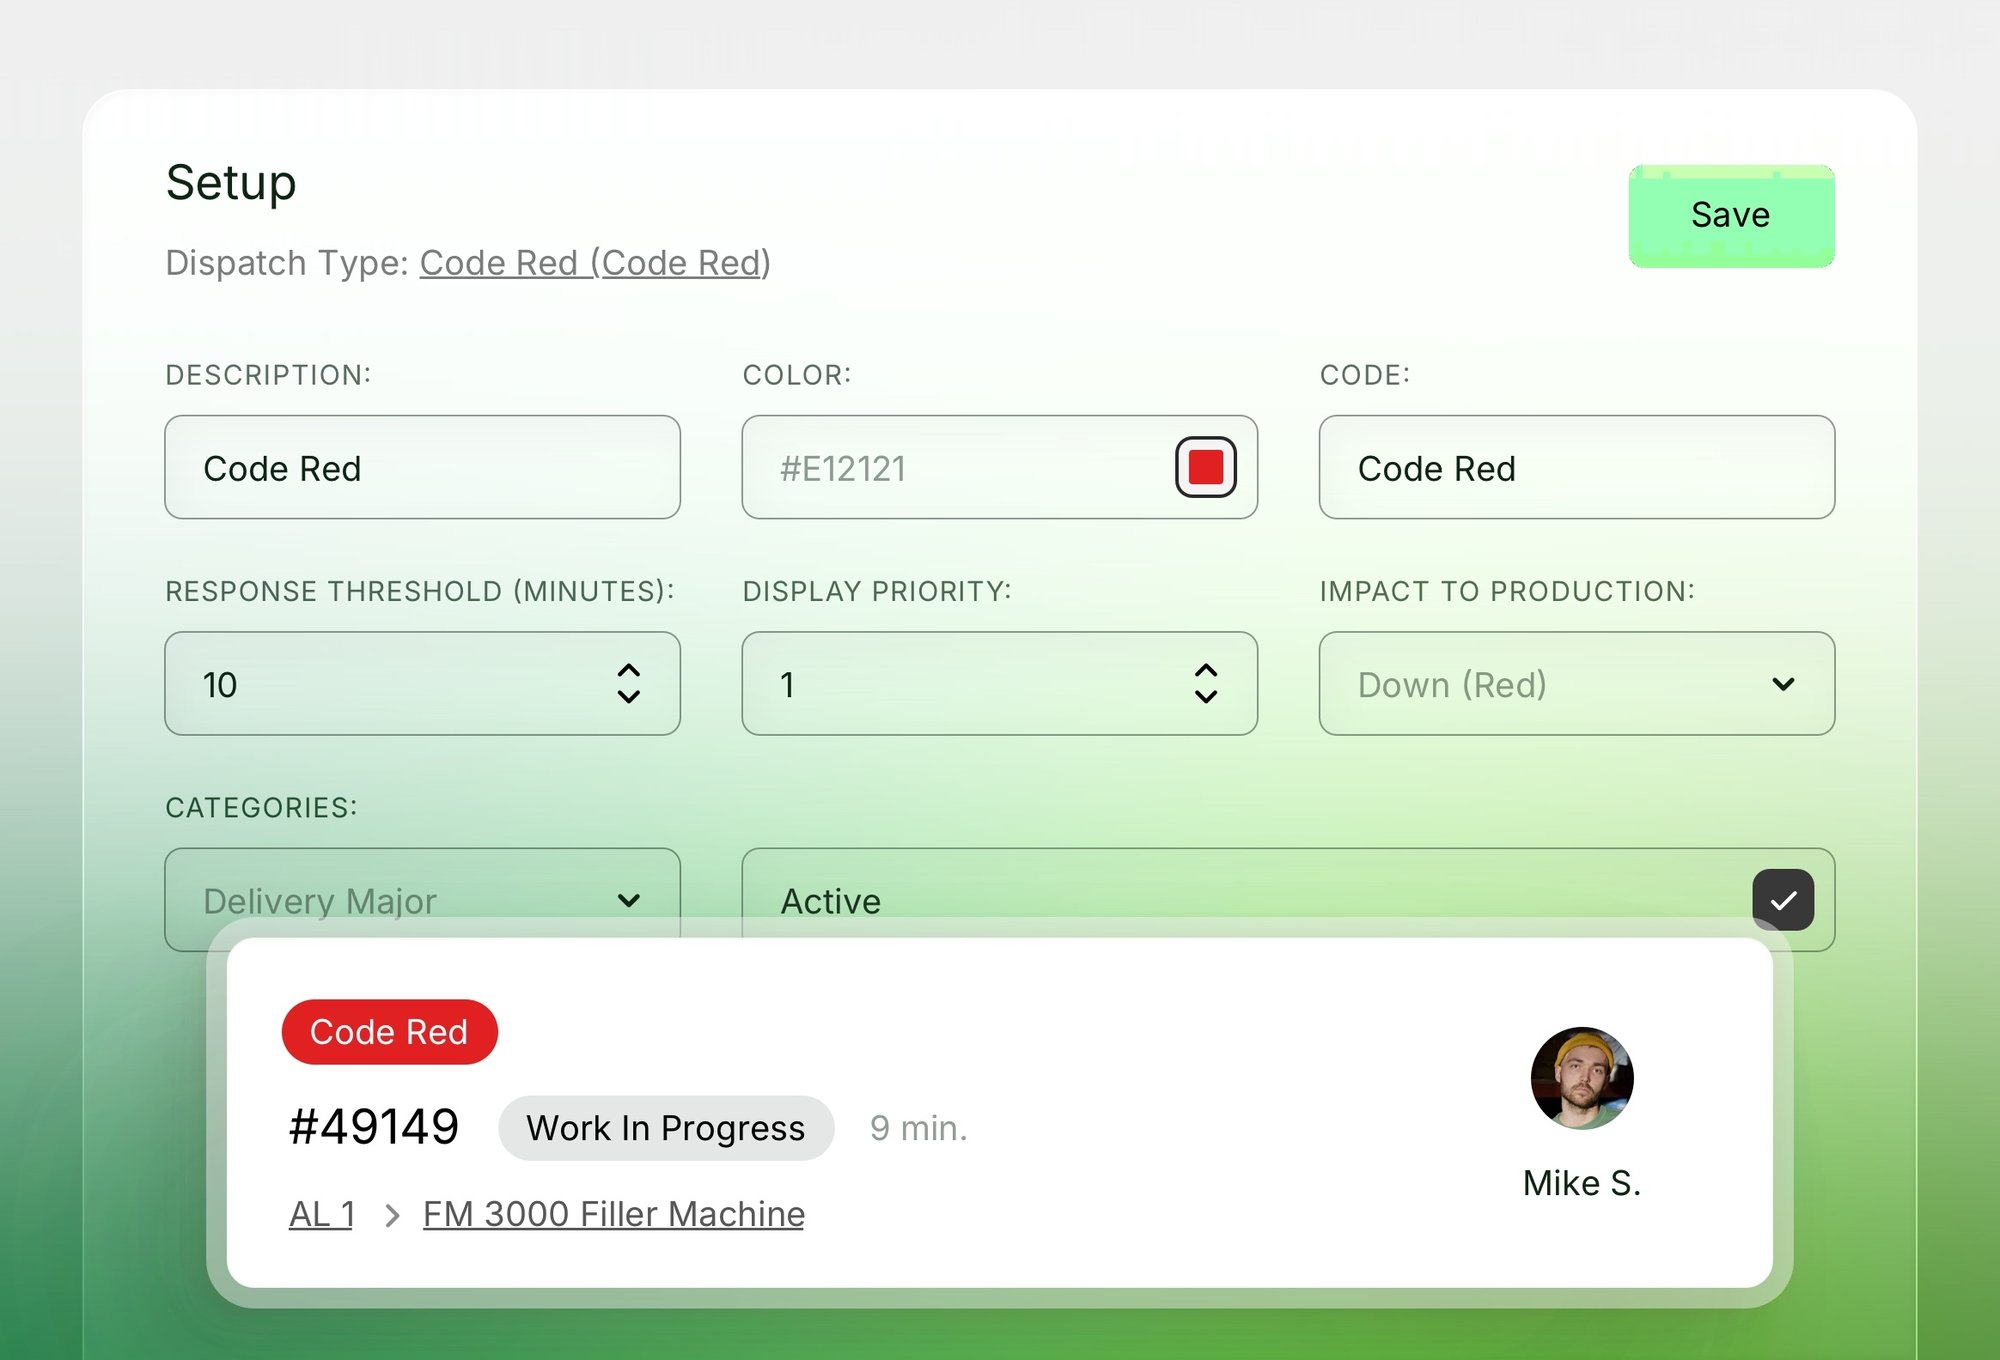Click the Code Red red badge

coord(389,1032)
